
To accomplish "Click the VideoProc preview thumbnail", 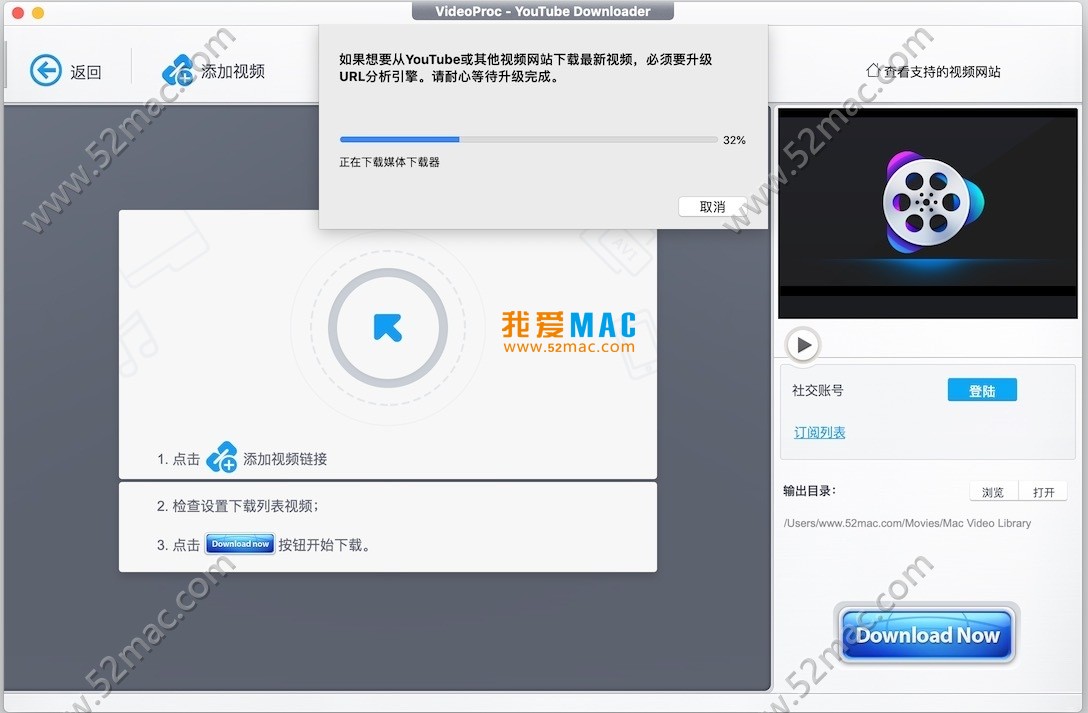I will coord(928,213).
